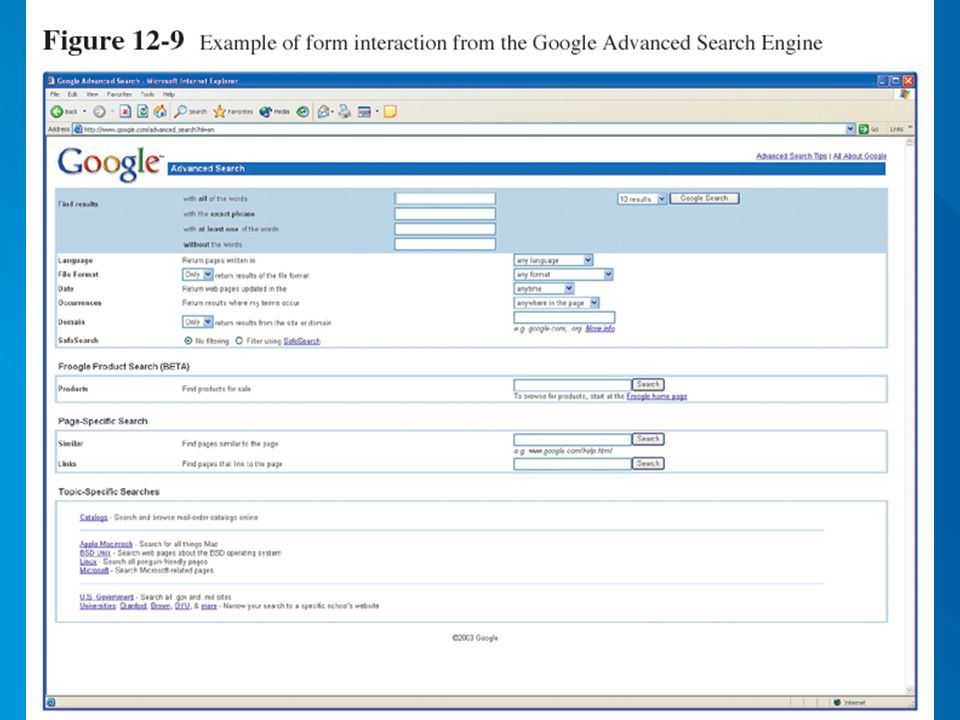
Task: Open Favorites star icon in toolbar
Action: pyautogui.click(x=220, y=111)
